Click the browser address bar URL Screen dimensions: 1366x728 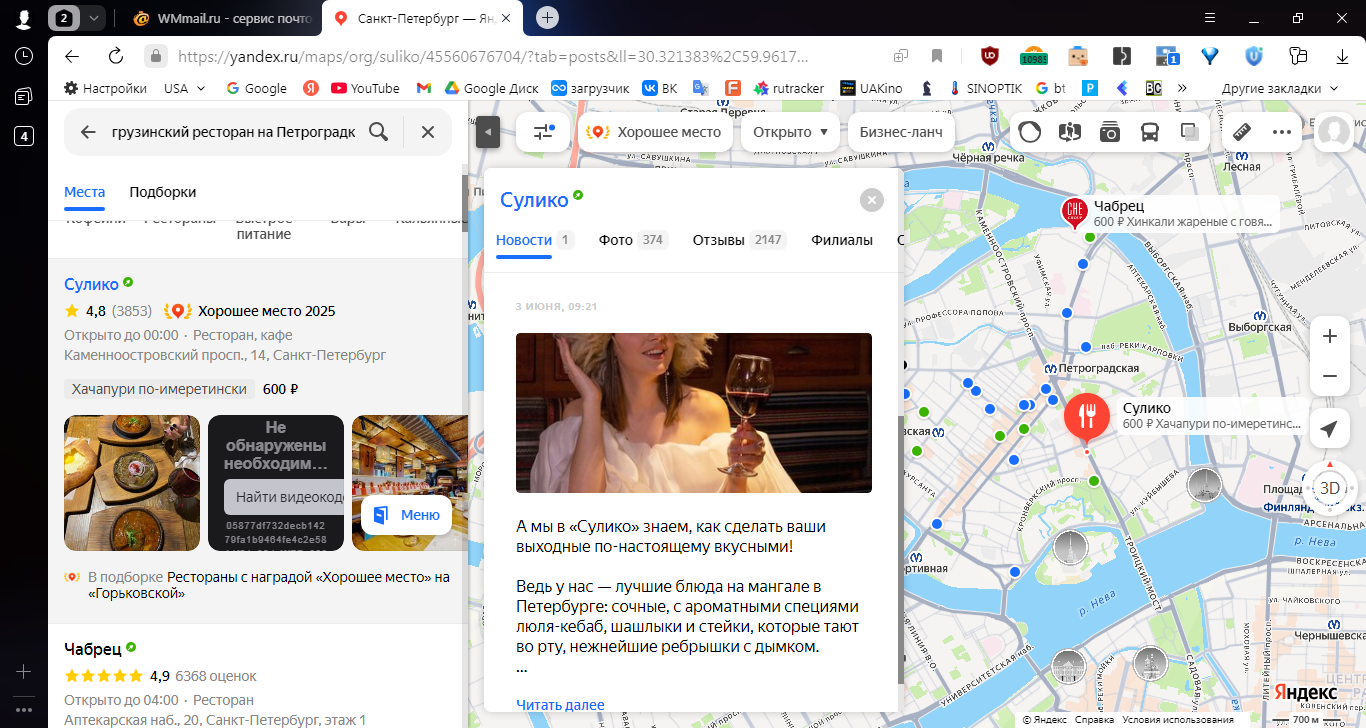(492, 56)
